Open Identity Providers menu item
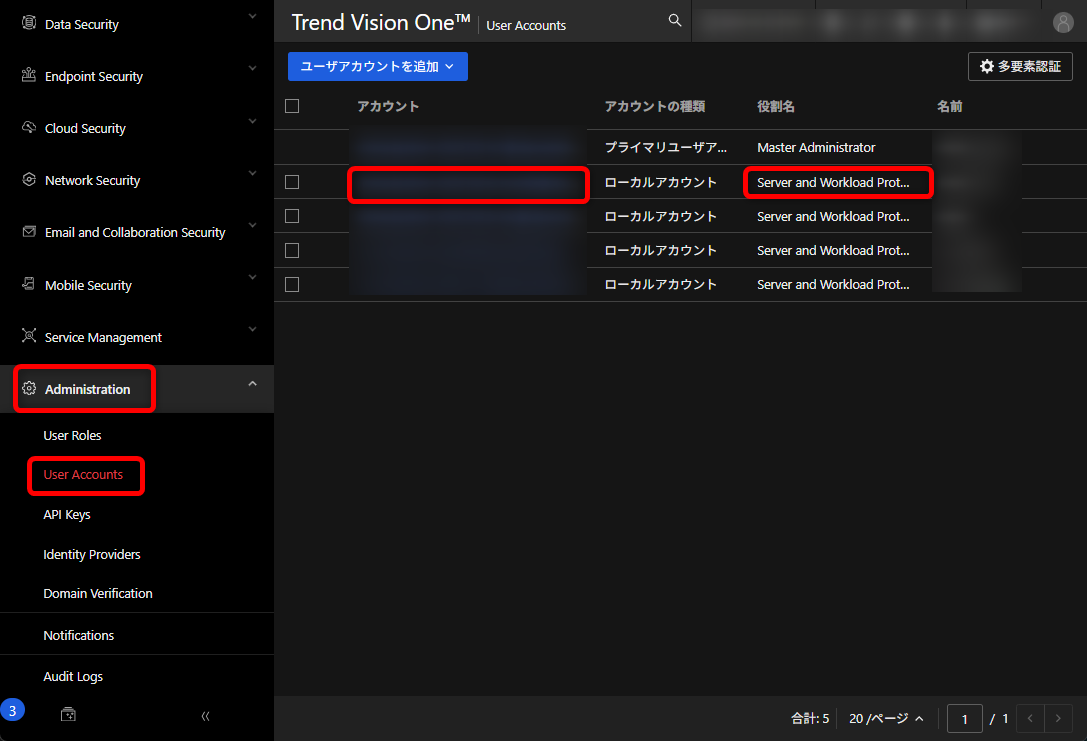Screen dimensions: 1087x741 (92, 555)
